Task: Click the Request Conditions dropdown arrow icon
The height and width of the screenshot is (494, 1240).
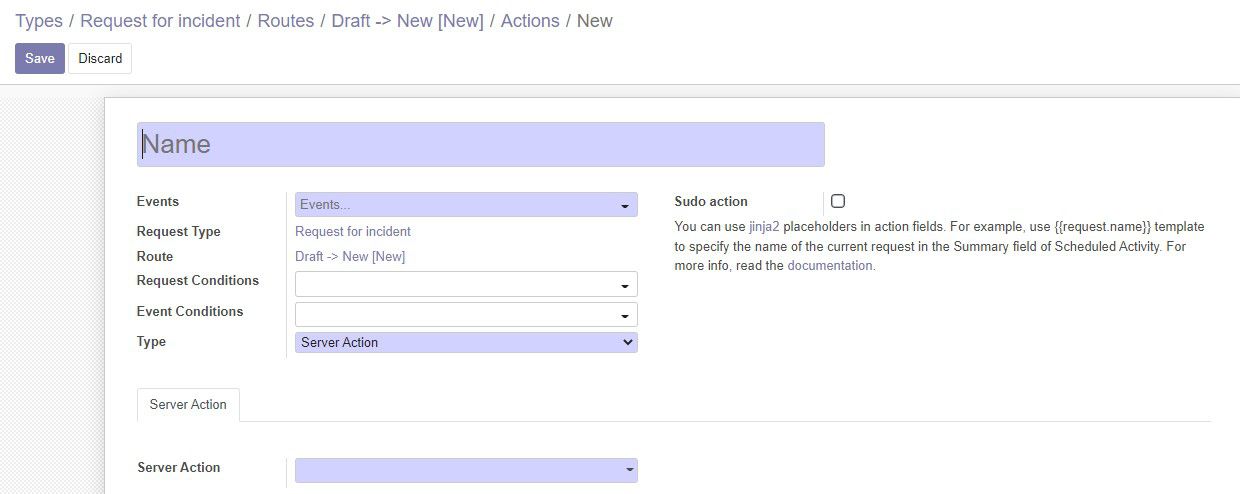Action: [625, 286]
